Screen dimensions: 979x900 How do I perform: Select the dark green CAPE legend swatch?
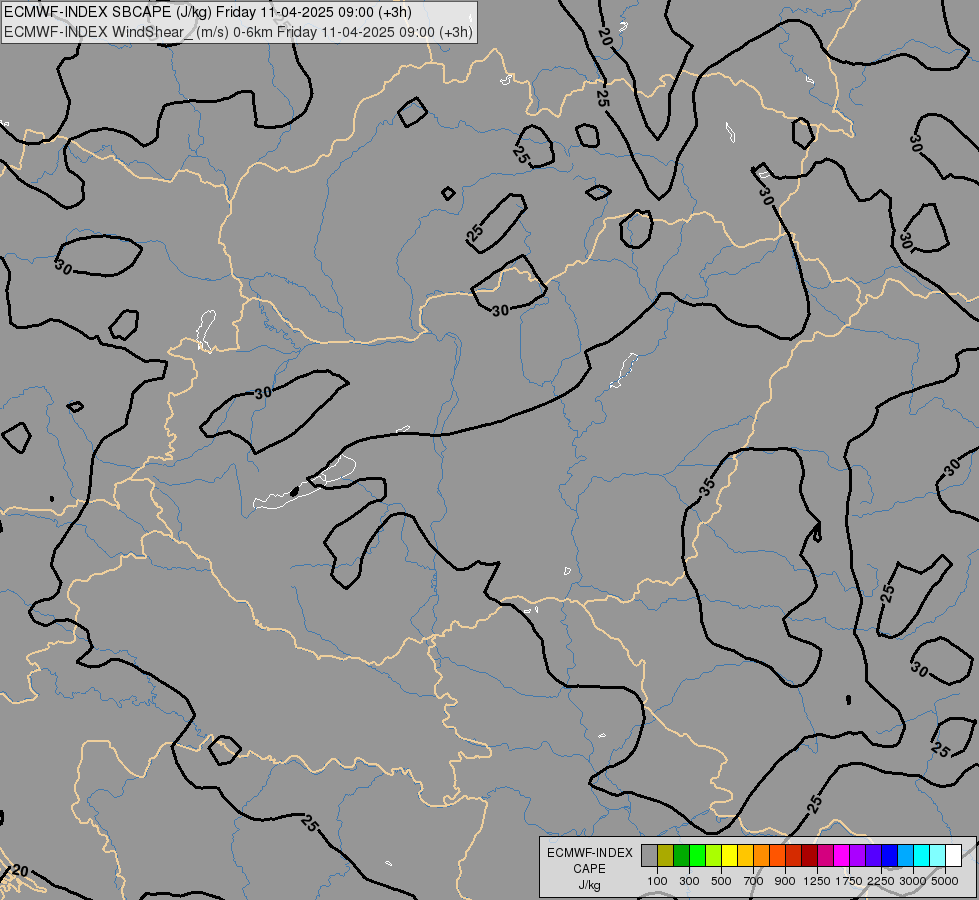(x=682, y=856)
